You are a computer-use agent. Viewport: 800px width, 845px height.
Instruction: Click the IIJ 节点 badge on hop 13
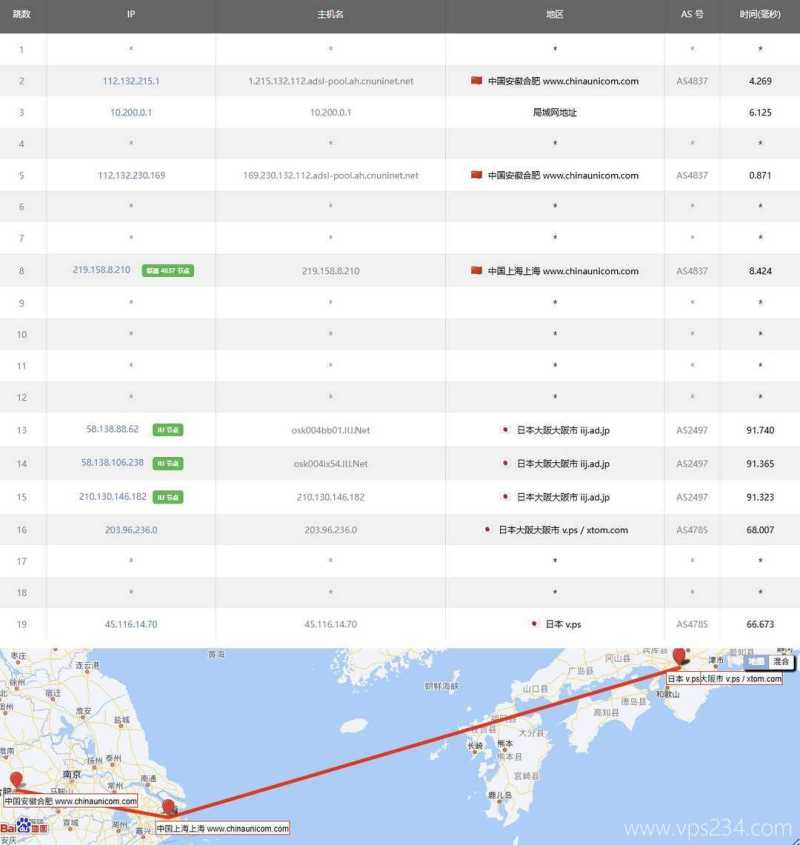click(x=166, y=430)
